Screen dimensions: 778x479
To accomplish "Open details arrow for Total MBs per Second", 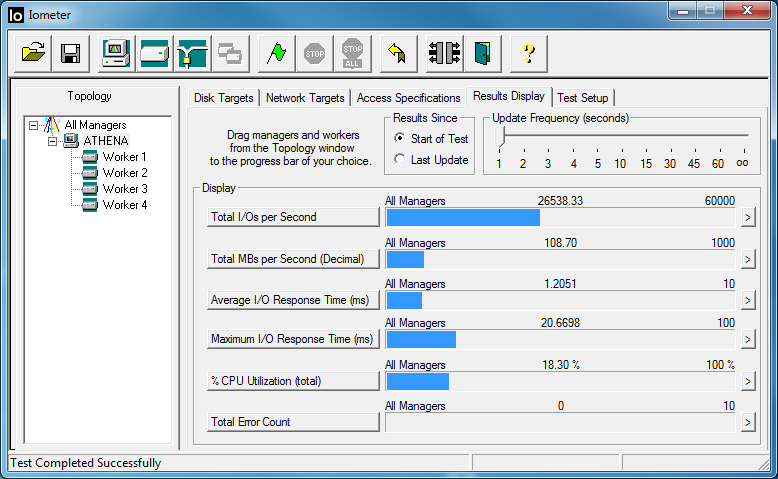I will (748, 259).
